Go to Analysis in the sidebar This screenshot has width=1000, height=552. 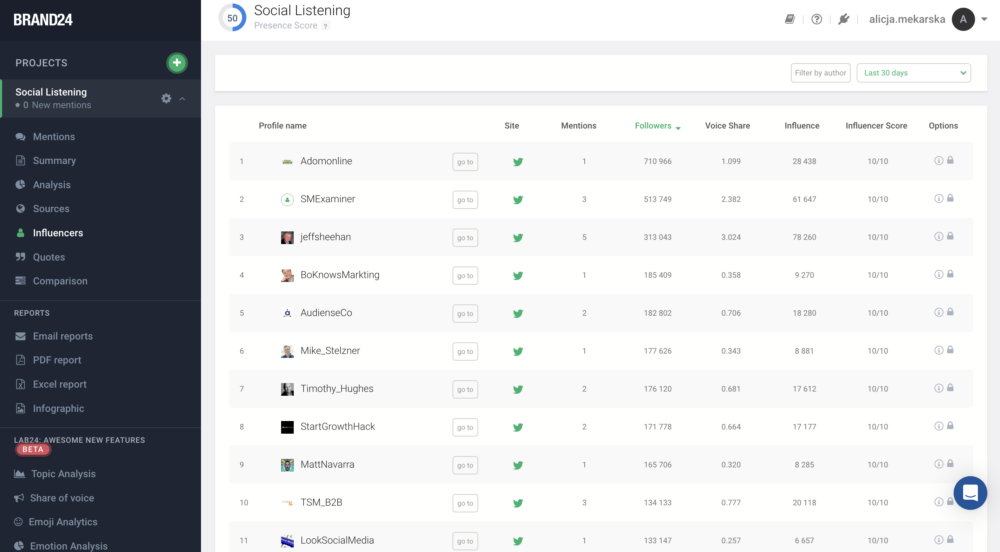tap(52, 185)
